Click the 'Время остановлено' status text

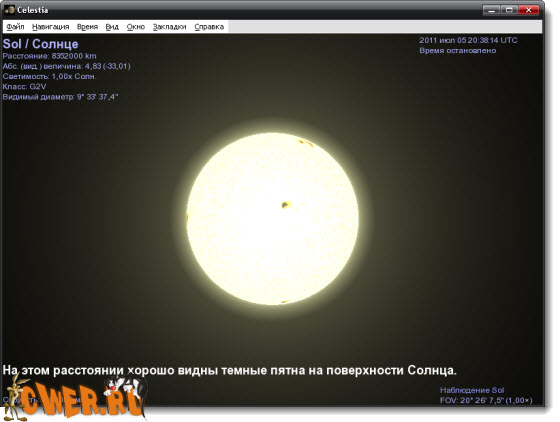[458, 50]
